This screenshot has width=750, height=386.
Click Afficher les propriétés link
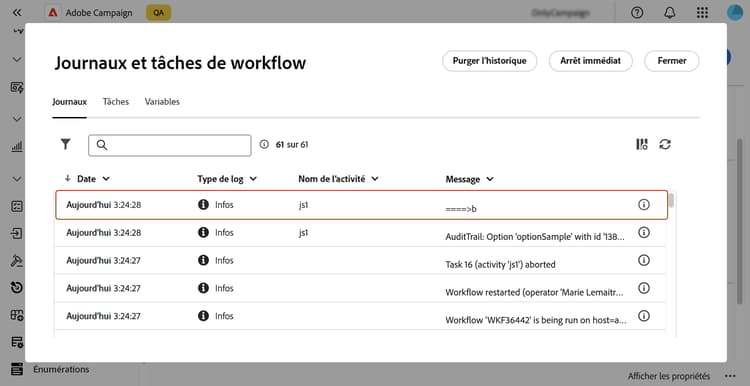[669, 376]
